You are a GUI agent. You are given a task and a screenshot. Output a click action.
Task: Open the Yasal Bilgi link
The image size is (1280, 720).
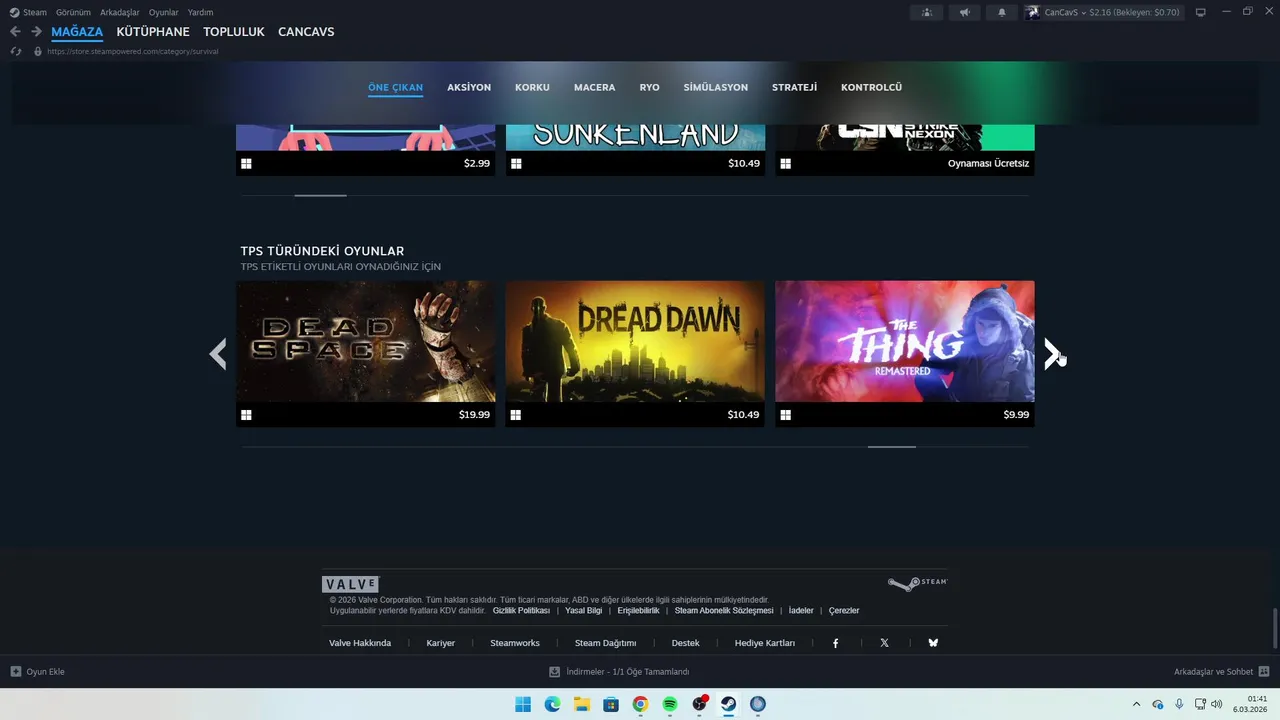pyautogui.click(x=584, y=611)
